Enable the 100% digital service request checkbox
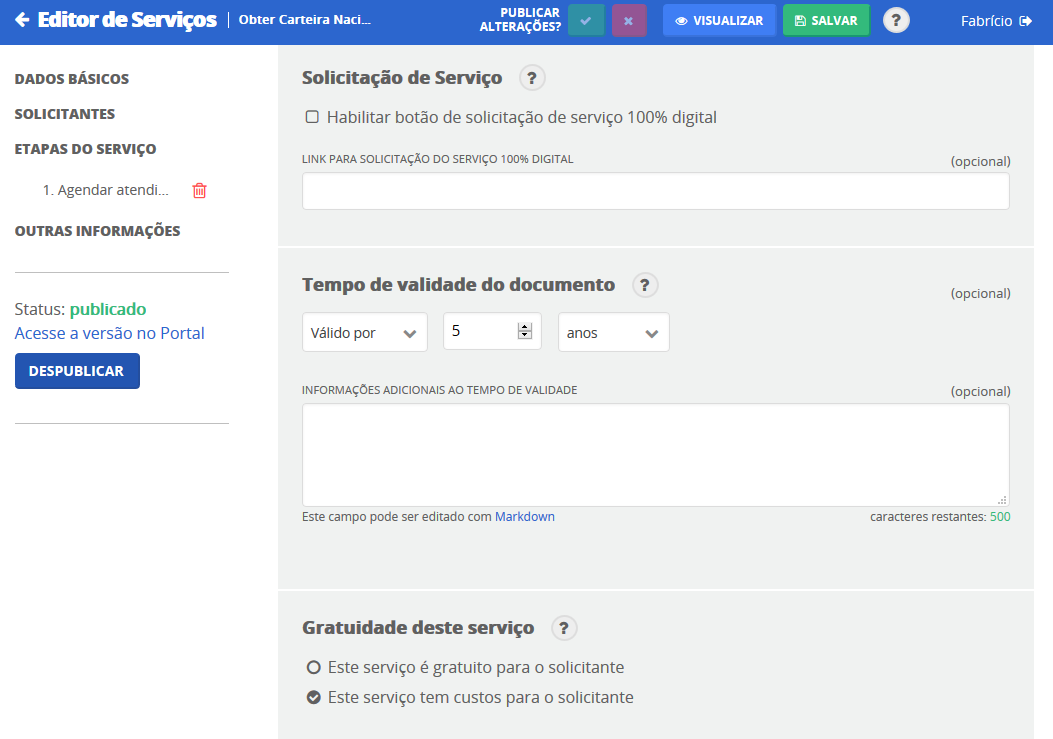 pos(312,117)
